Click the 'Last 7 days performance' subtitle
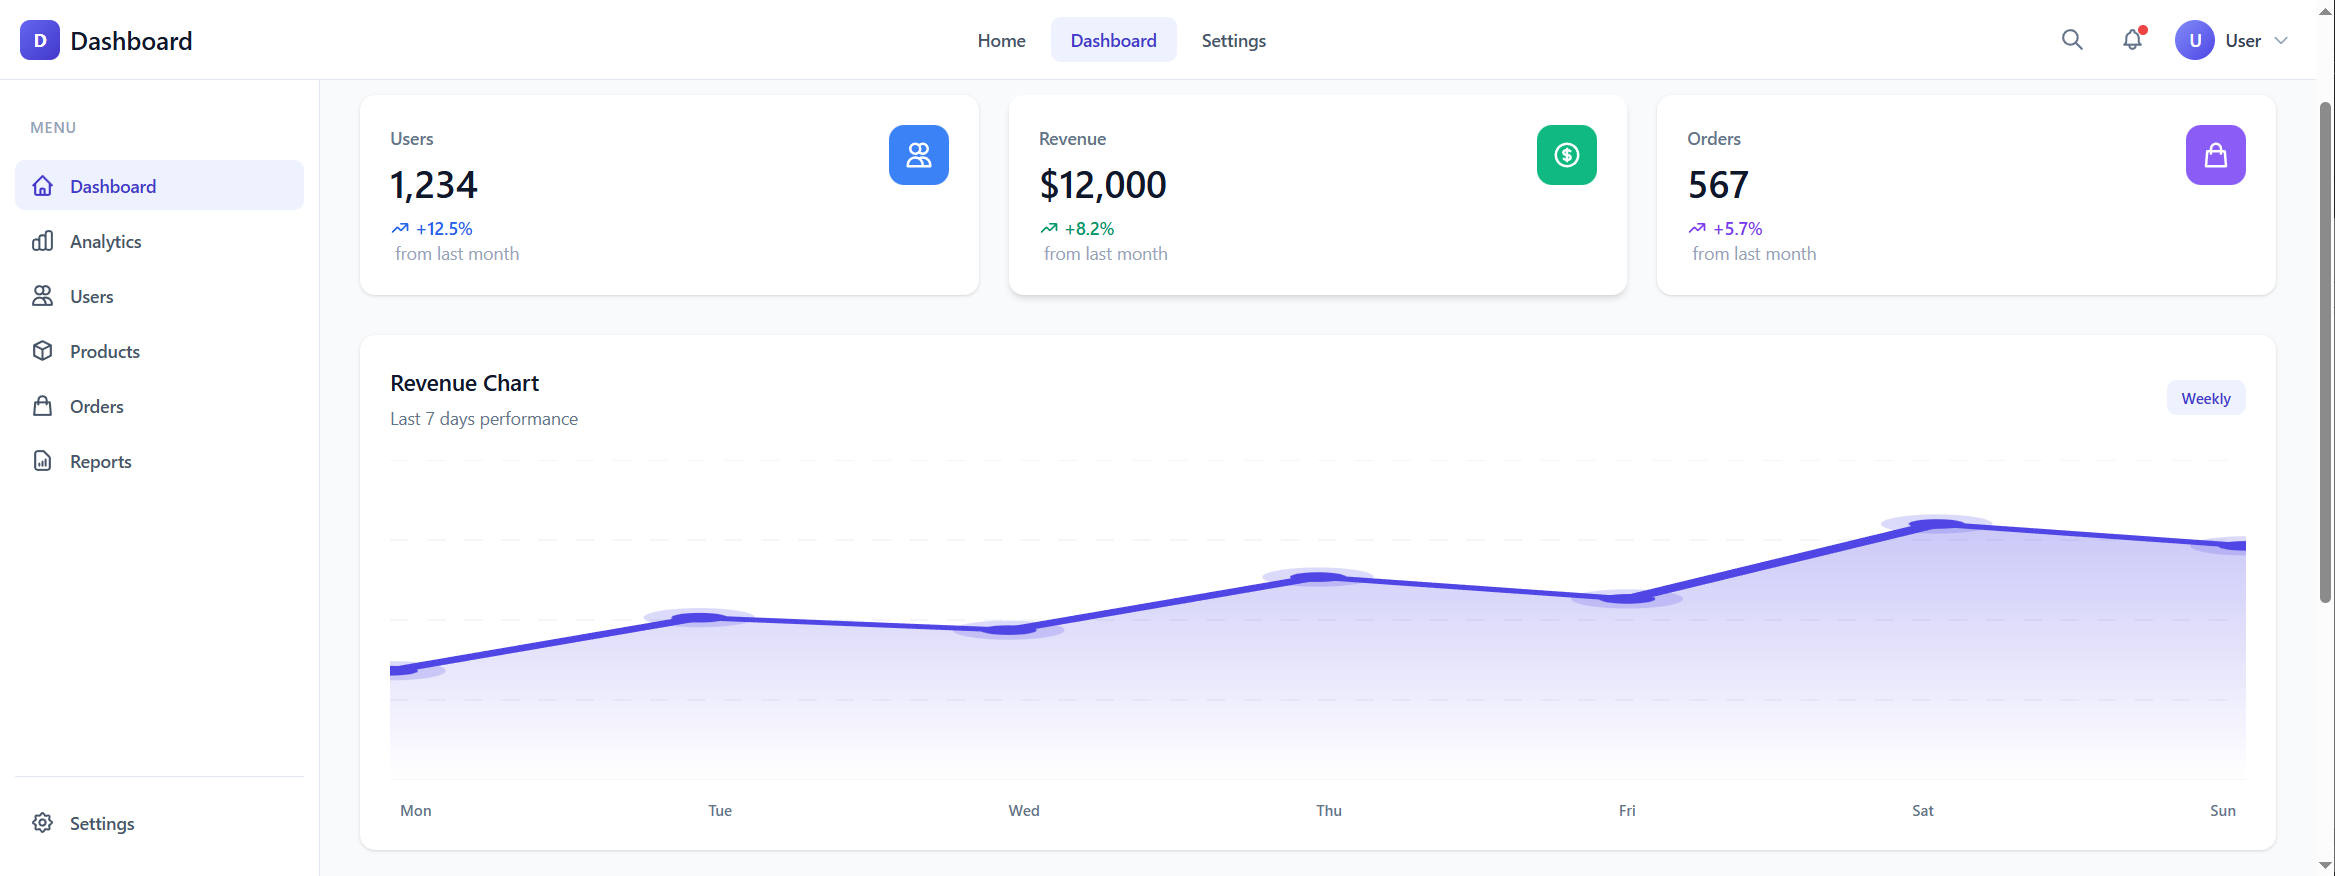2335x876 pixels. pyautogui.click(x=484, y=419)
